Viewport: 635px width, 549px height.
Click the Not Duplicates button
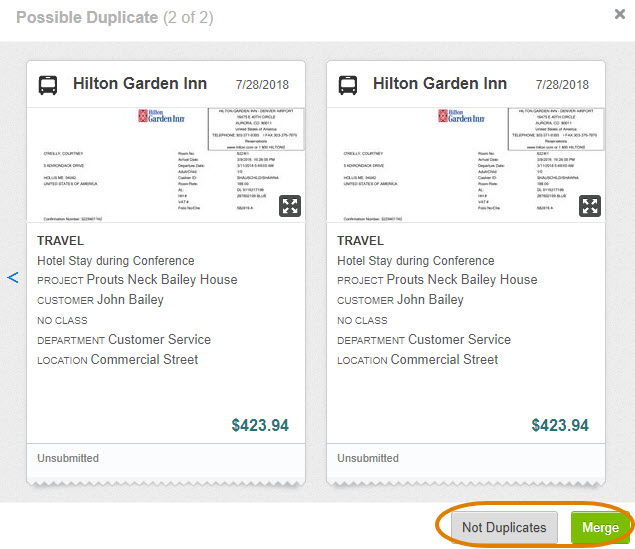[x=504, y=527]
